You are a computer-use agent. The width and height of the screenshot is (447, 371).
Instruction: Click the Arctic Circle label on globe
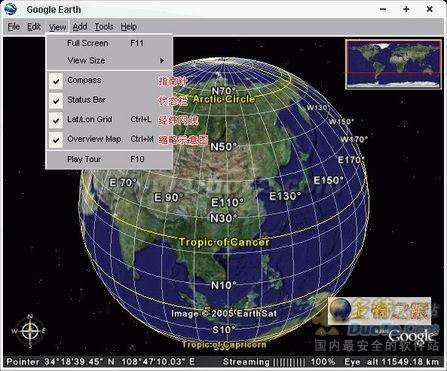pos(224,99)
